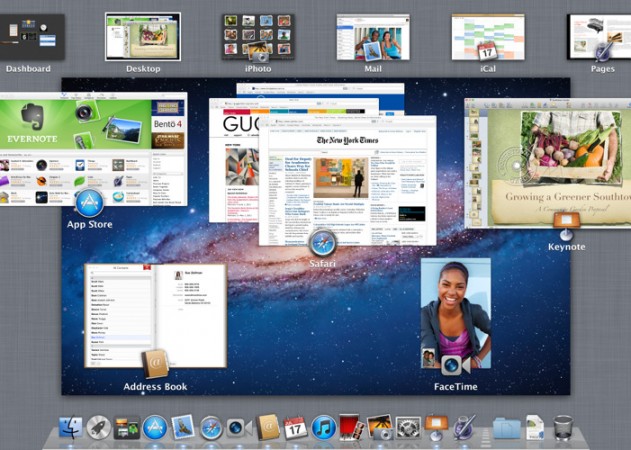
Task: Click the App Store badge on window group
Action: coord(89,204)
